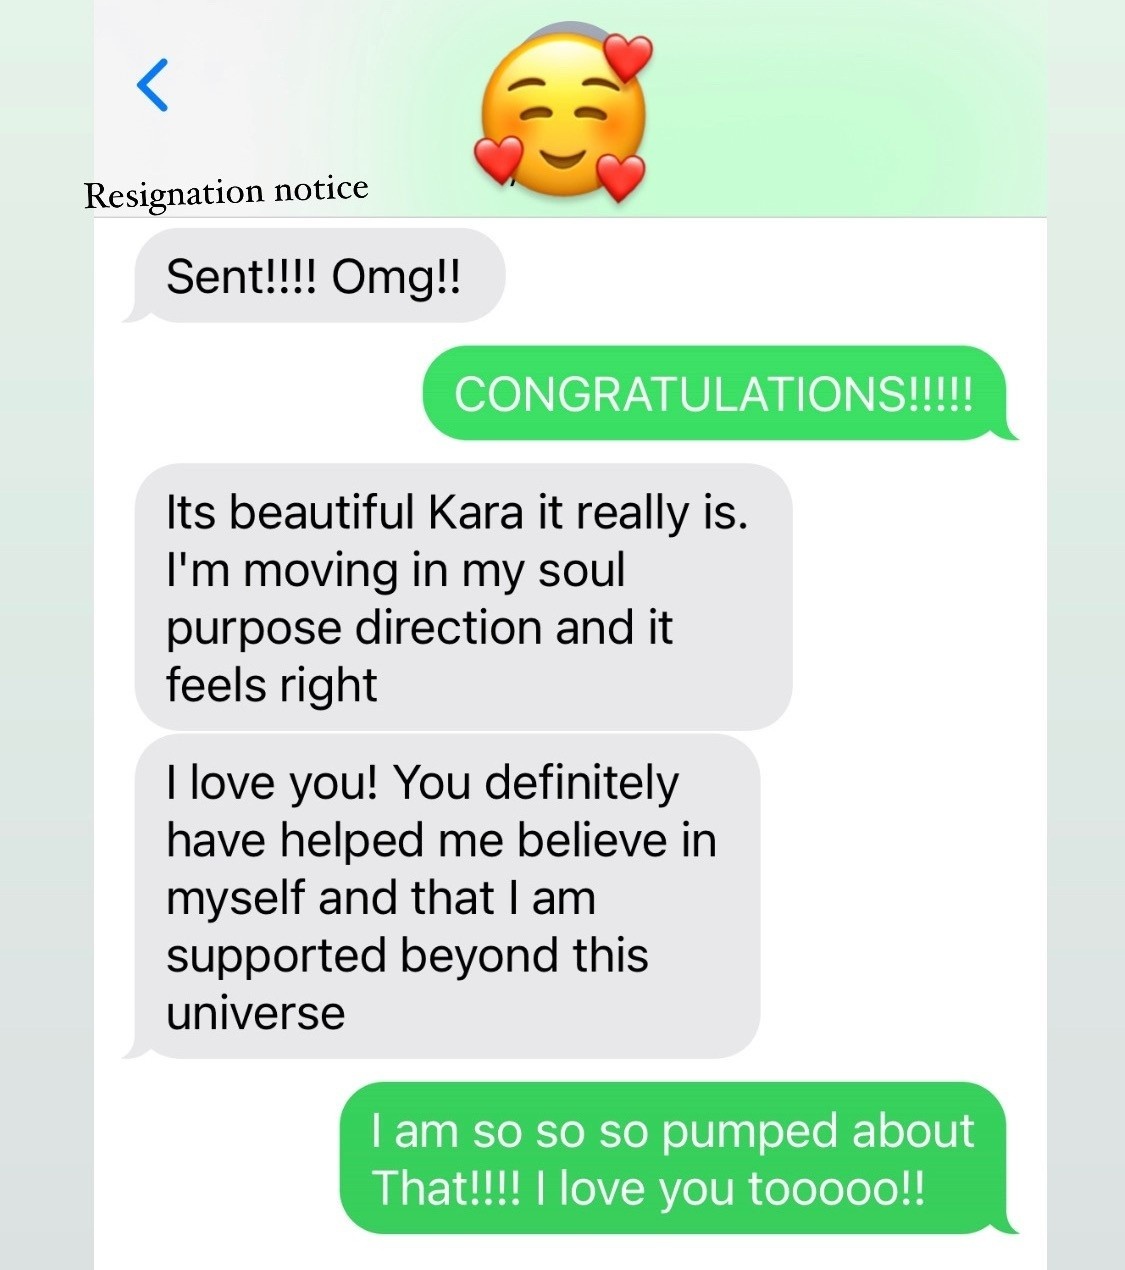
Task: Click the "feels right" line of text
Action: tap(272, 686)
